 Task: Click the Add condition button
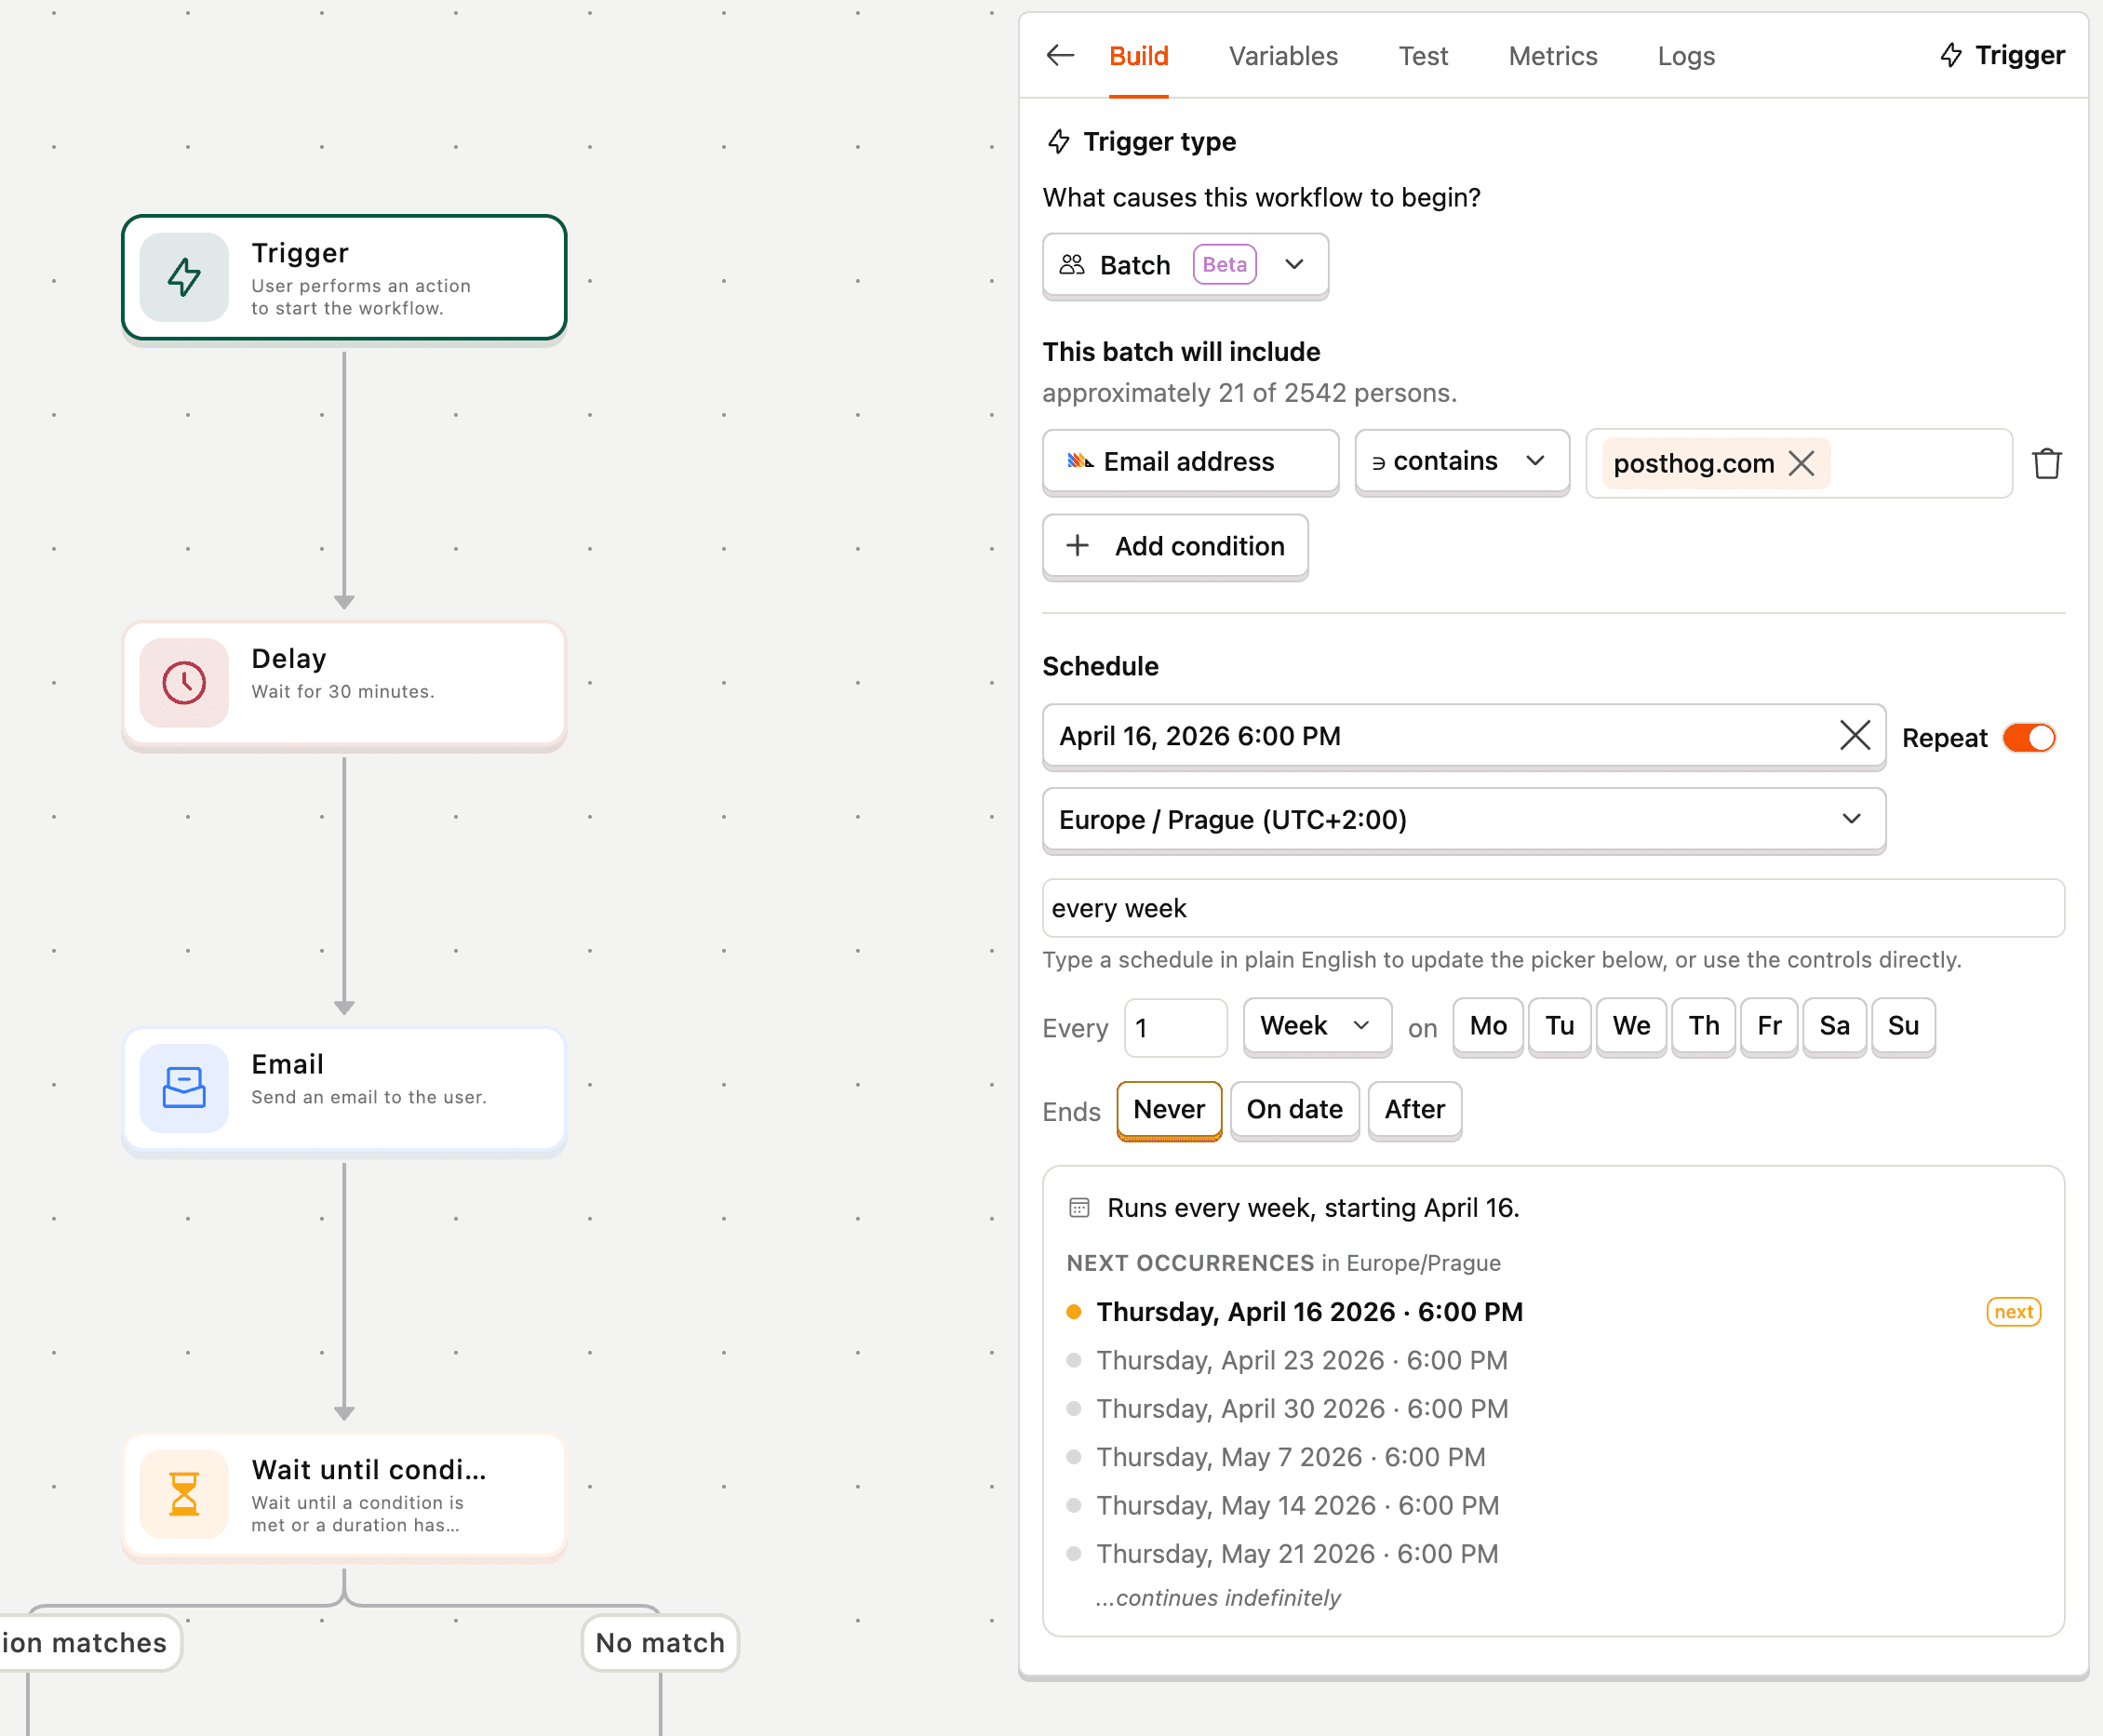pos(1175,546)
